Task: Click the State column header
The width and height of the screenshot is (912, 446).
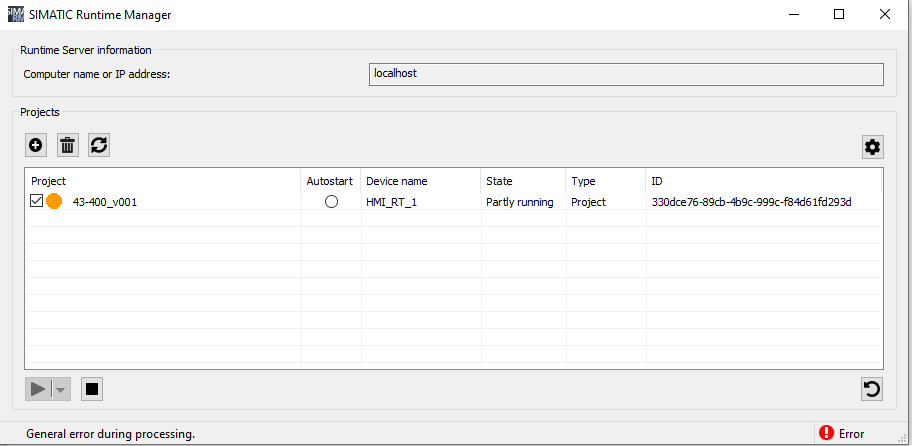Action: [499, 181]
